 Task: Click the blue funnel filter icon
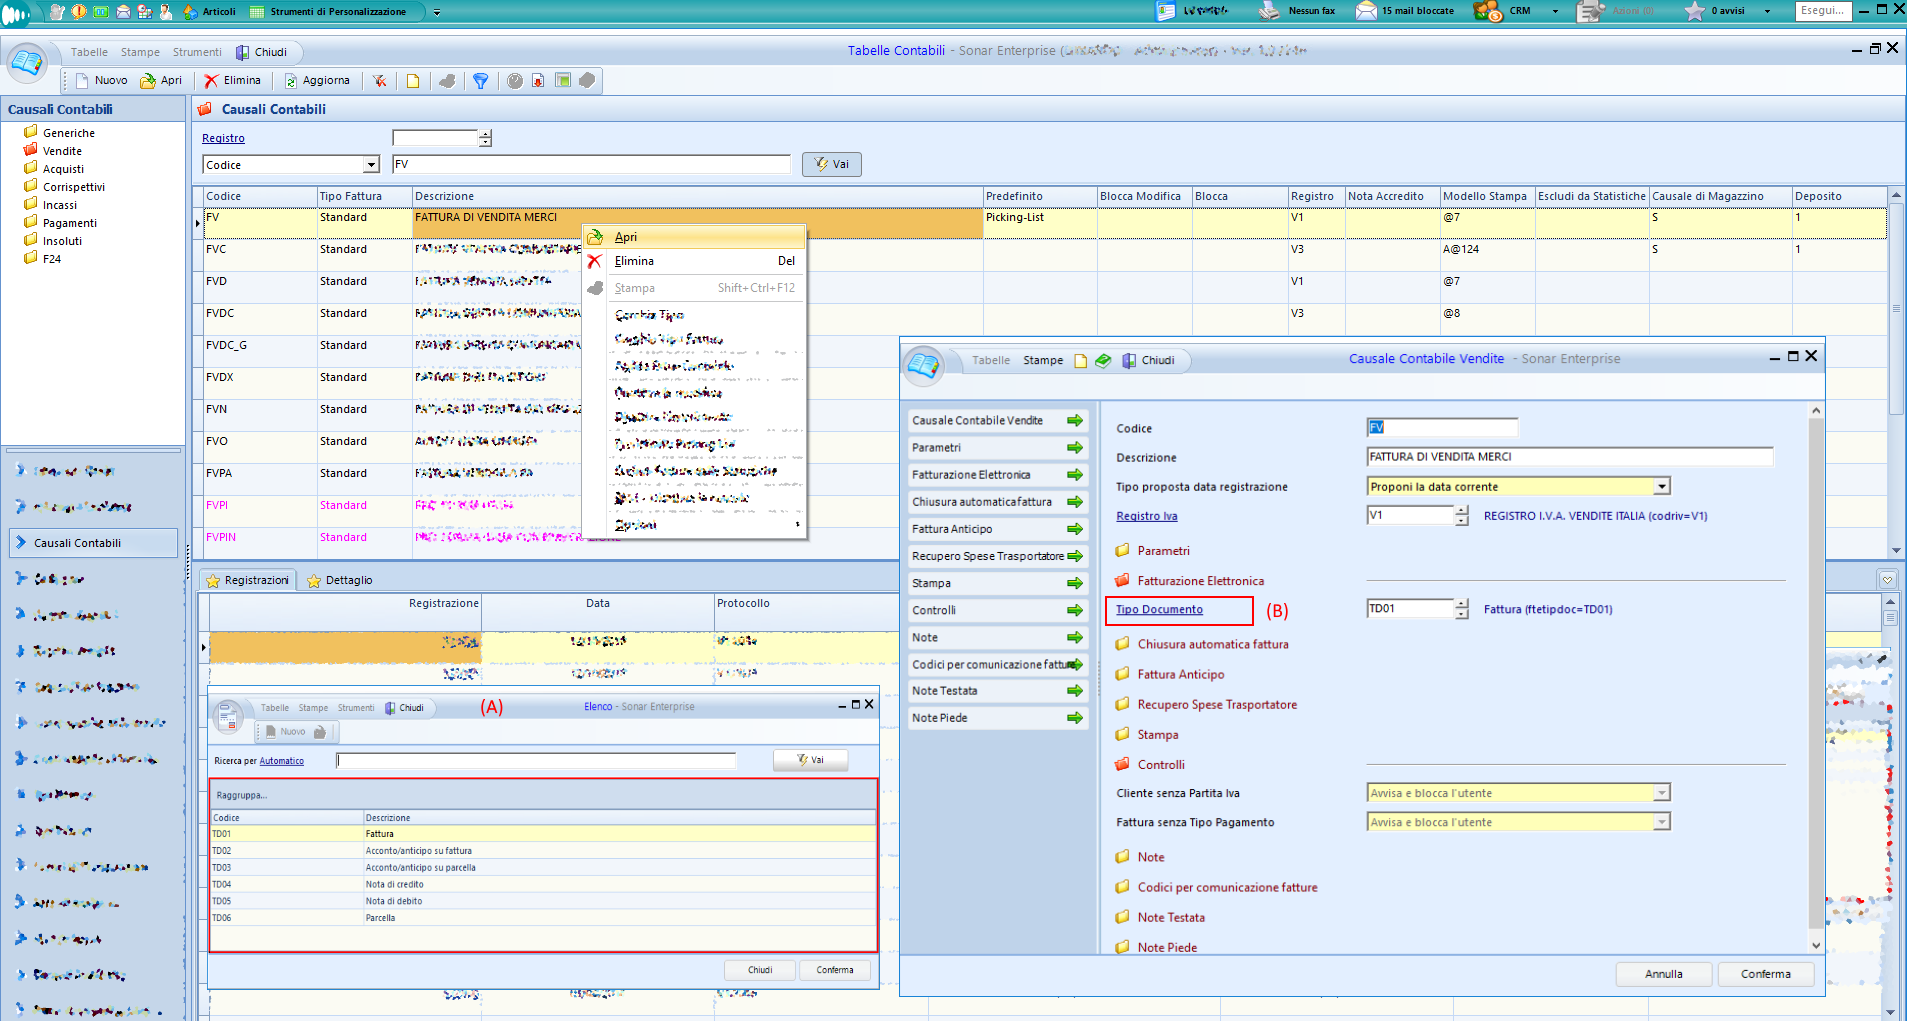pyautogui.click(x=481, y=81)
